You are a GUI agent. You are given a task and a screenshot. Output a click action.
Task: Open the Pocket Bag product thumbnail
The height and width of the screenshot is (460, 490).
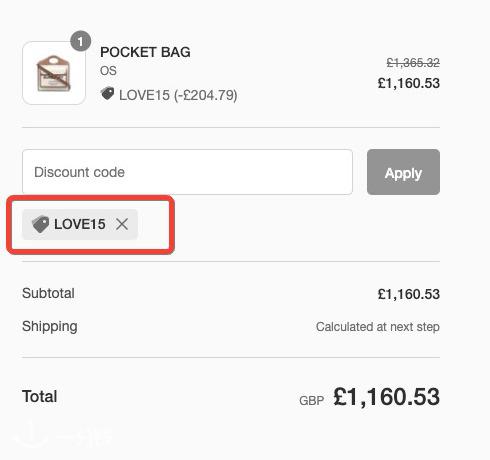(54, 73)
